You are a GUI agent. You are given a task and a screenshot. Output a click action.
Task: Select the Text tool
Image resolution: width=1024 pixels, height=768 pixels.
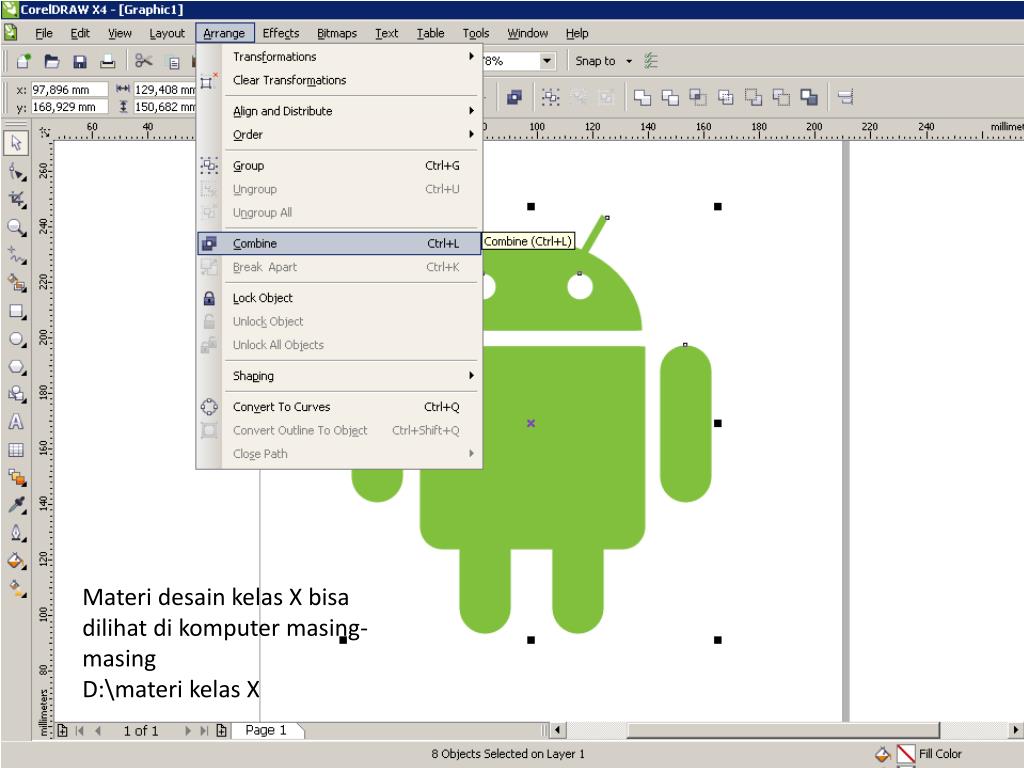pos(16,422)
